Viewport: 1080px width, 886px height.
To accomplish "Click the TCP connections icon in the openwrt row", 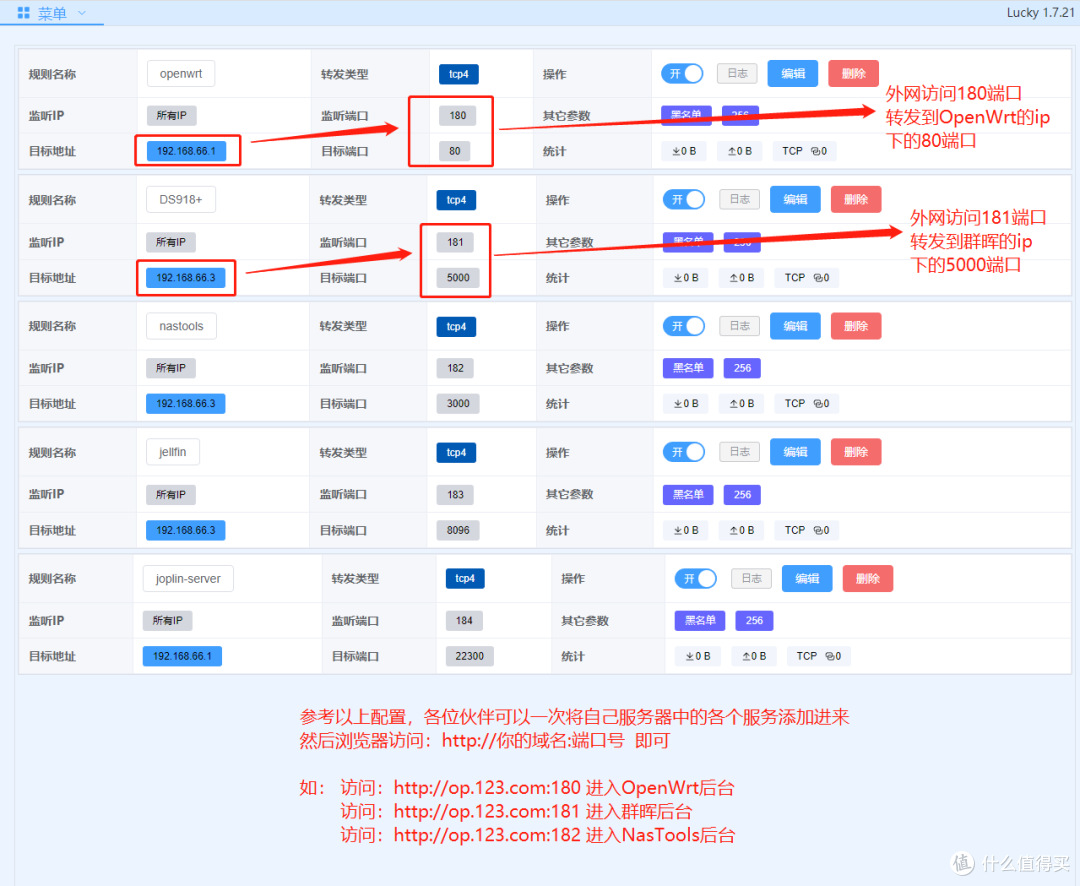I will click(x=804, y=151).
